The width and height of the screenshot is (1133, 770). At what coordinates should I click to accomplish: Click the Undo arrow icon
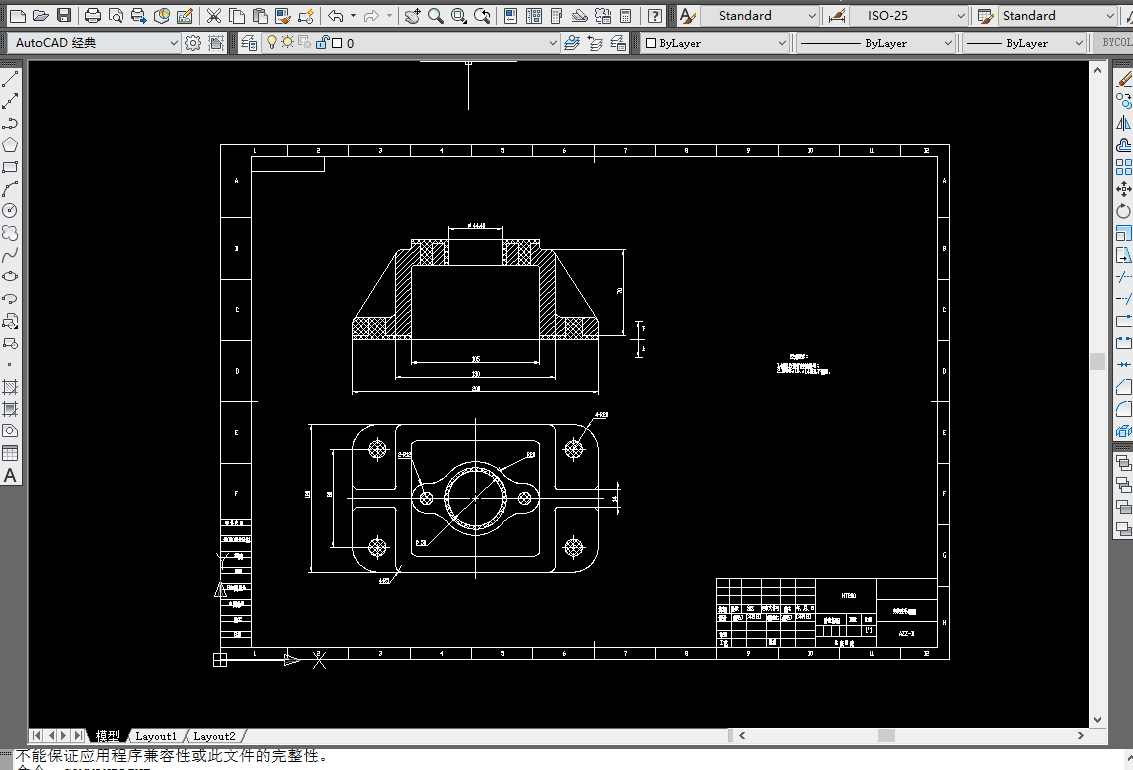tap(335, 15)
